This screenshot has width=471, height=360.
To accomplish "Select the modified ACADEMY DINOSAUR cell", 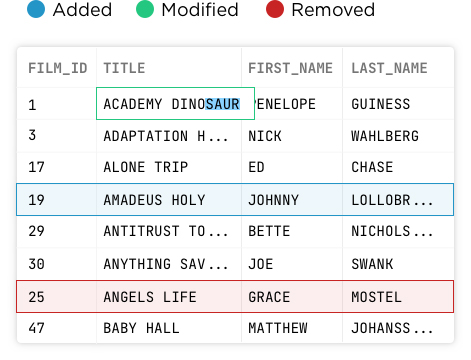I will (x=175, y=104).
